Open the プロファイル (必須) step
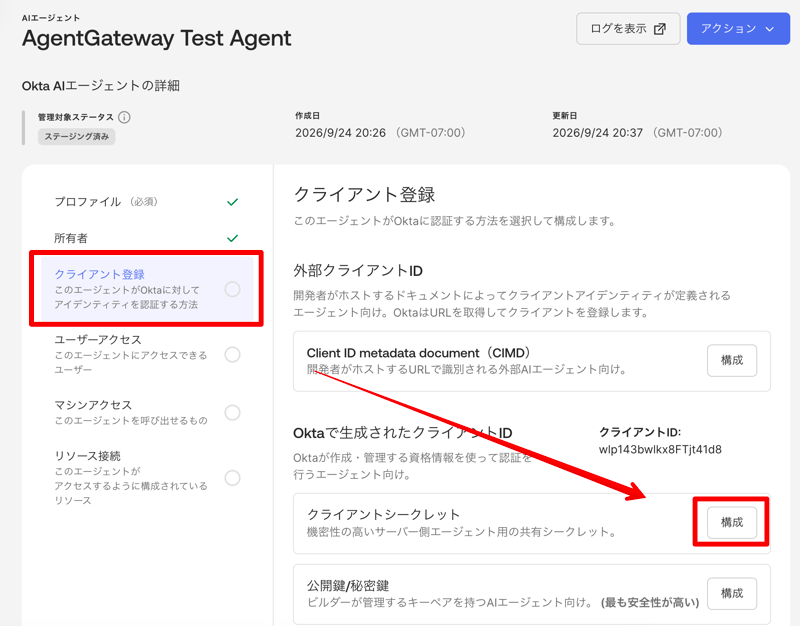 [x=146, y=202]
